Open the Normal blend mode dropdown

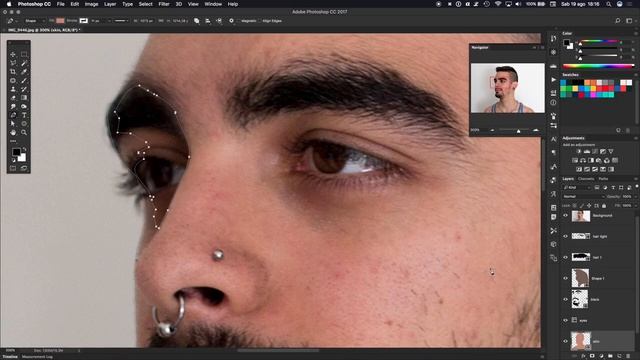(584, 197)
